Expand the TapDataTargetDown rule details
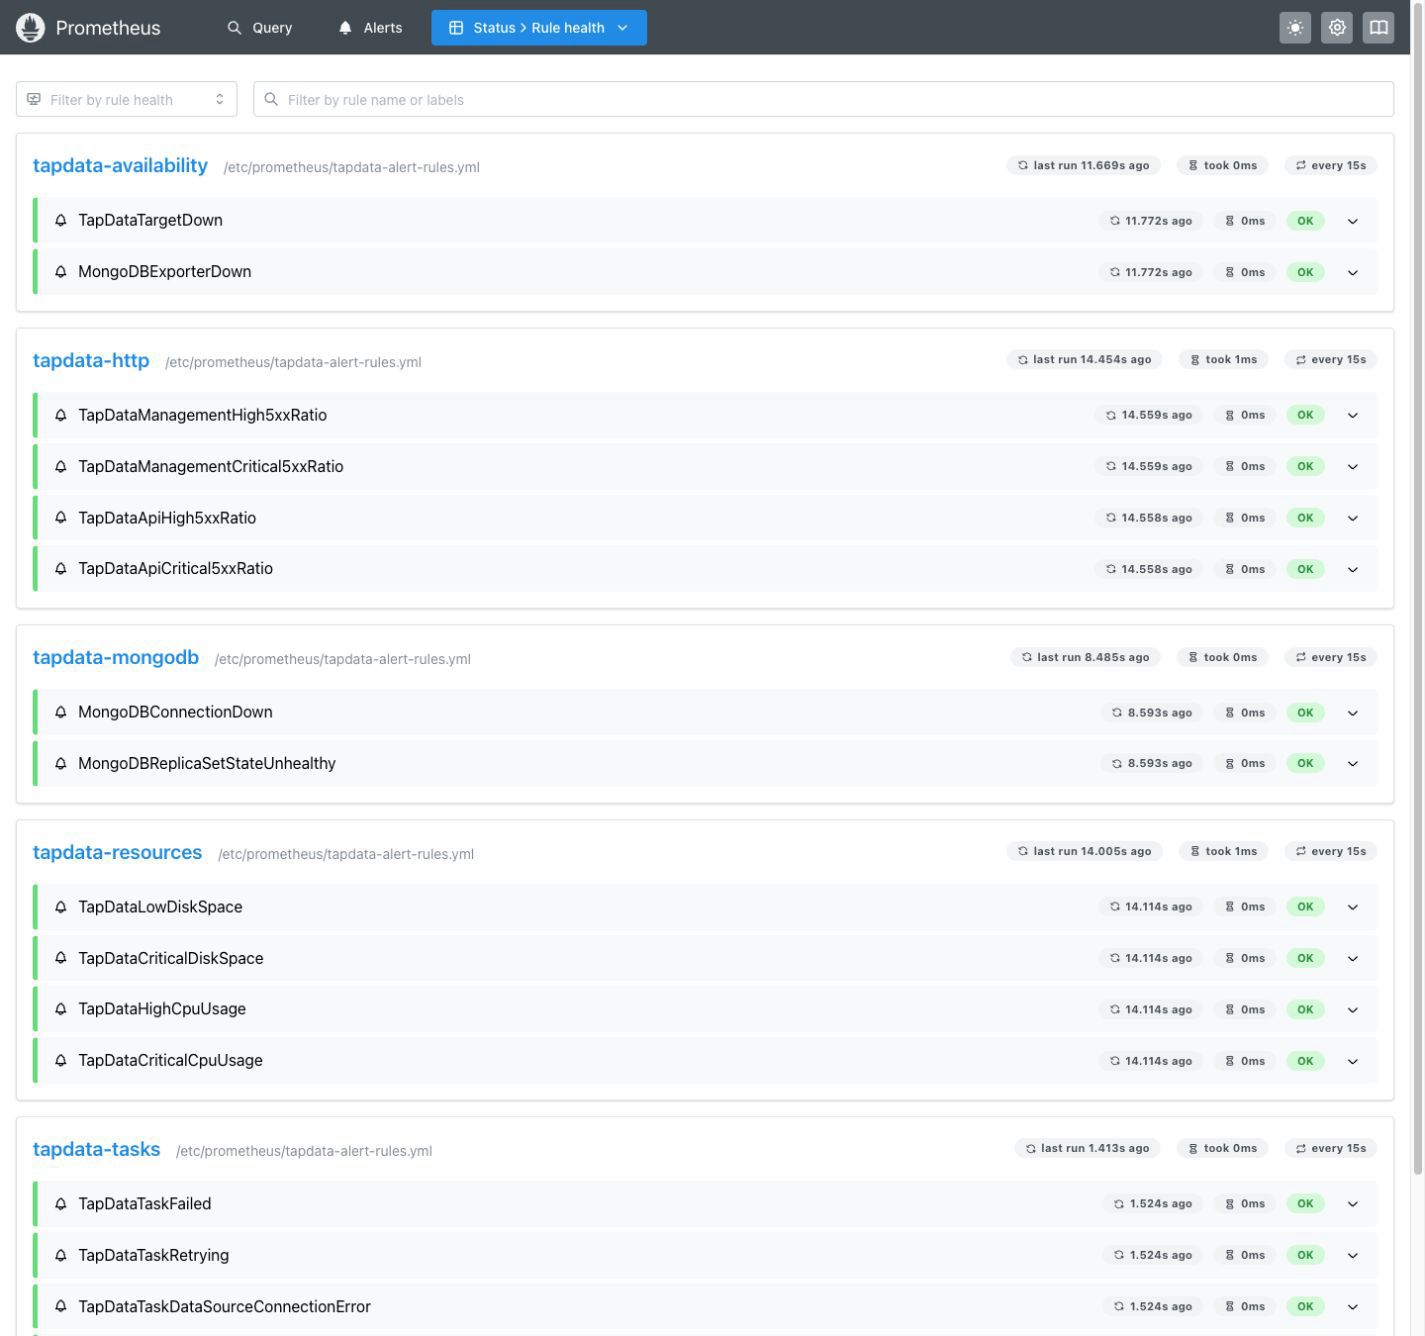The image size is (1425, 1336). (1353, 221)
